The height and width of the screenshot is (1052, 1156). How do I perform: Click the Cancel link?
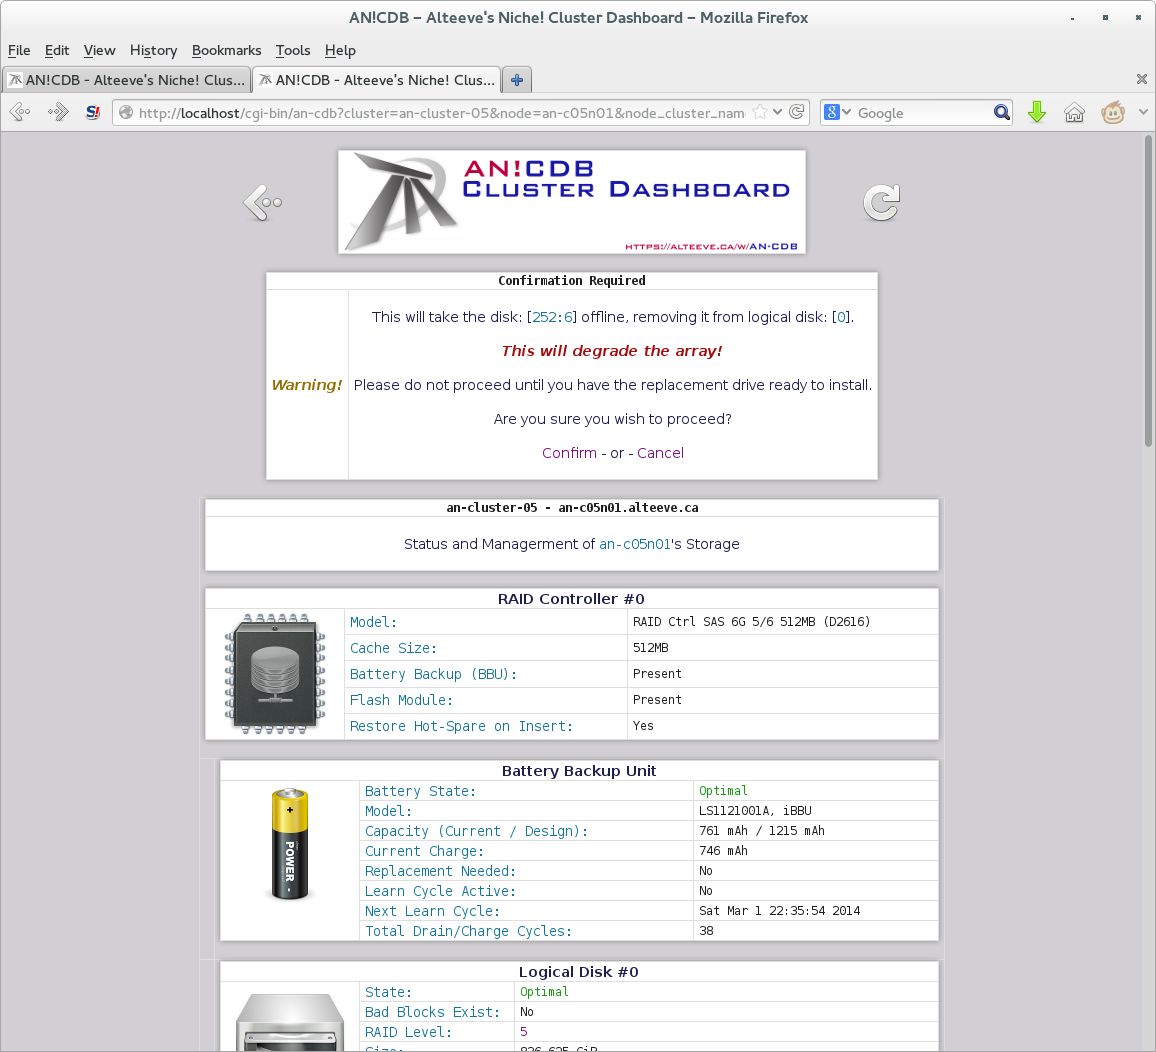(x=660, y=453)
